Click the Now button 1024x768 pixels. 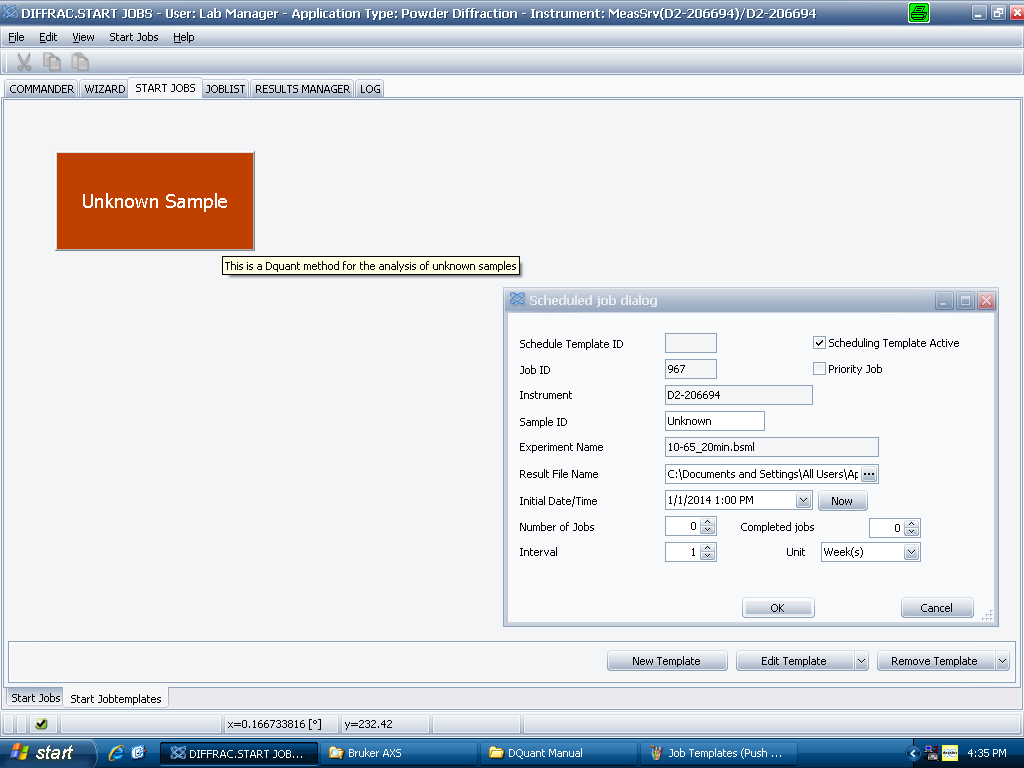pyautogui.click(x=842, y=501)
